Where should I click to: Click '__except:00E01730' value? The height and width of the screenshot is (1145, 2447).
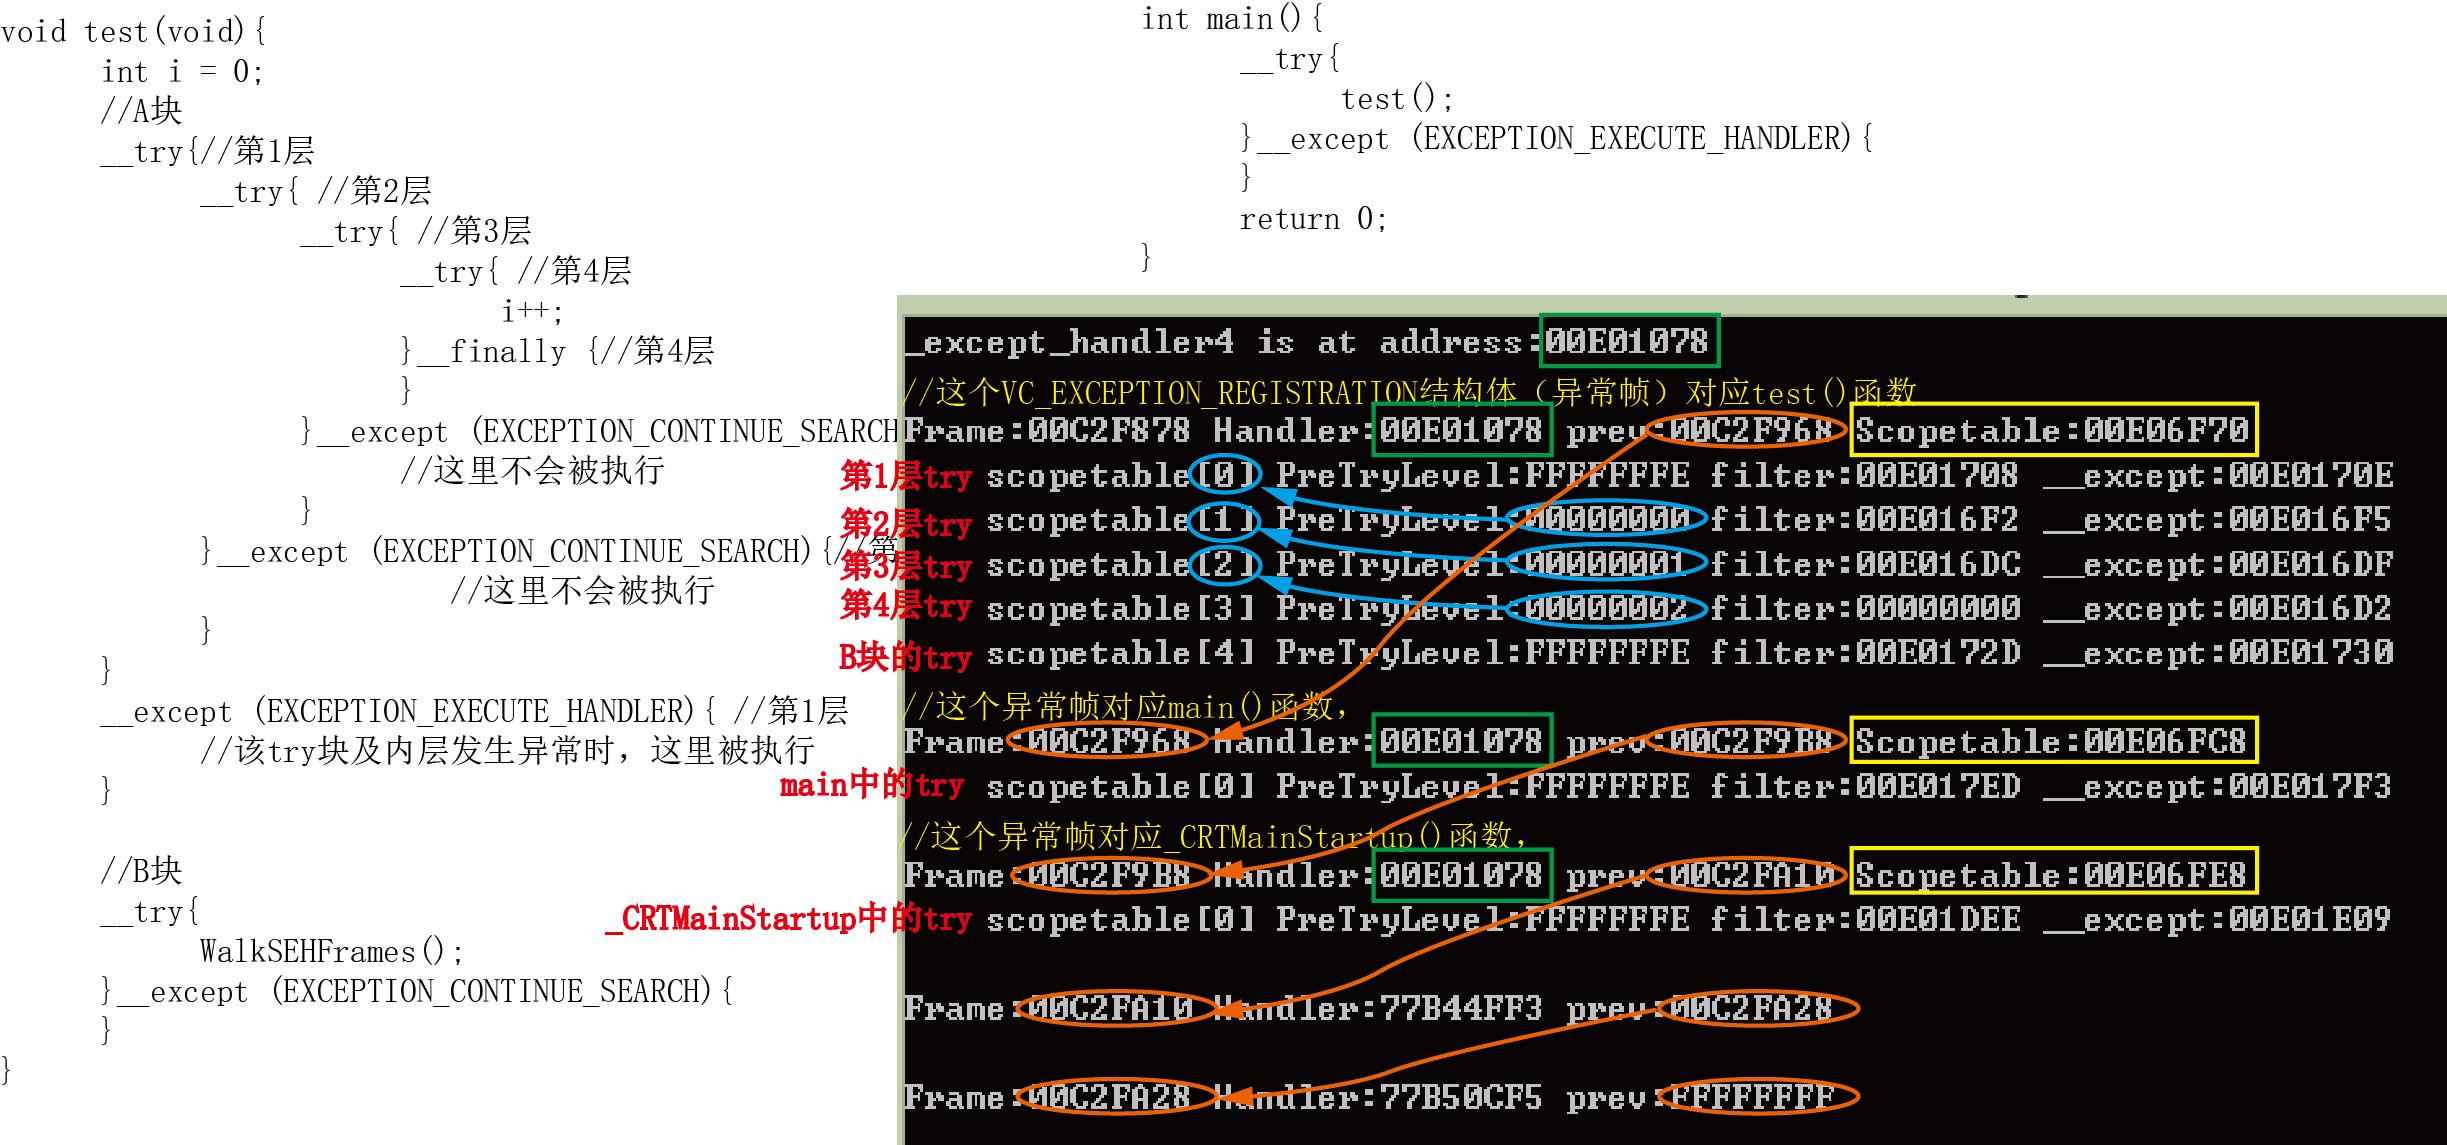[x=2219, y=653]
